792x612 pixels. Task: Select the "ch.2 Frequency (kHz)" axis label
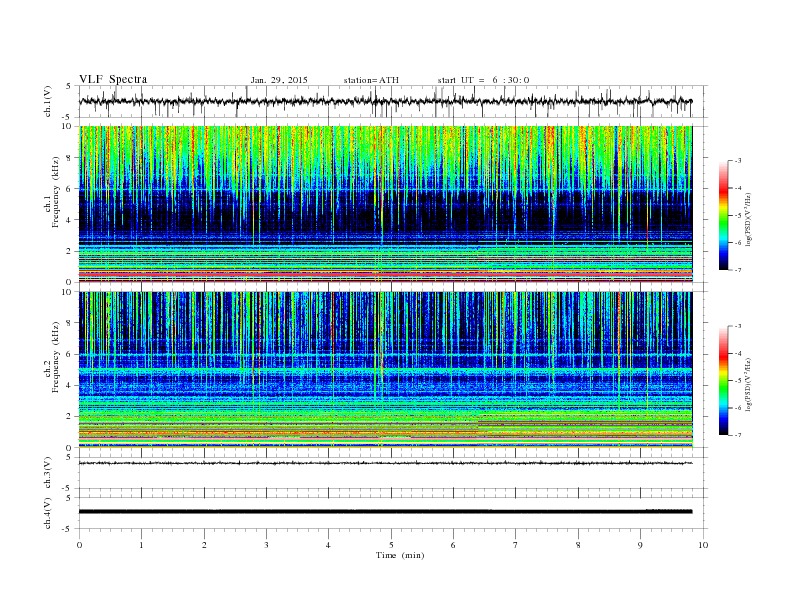pos(52,357)
